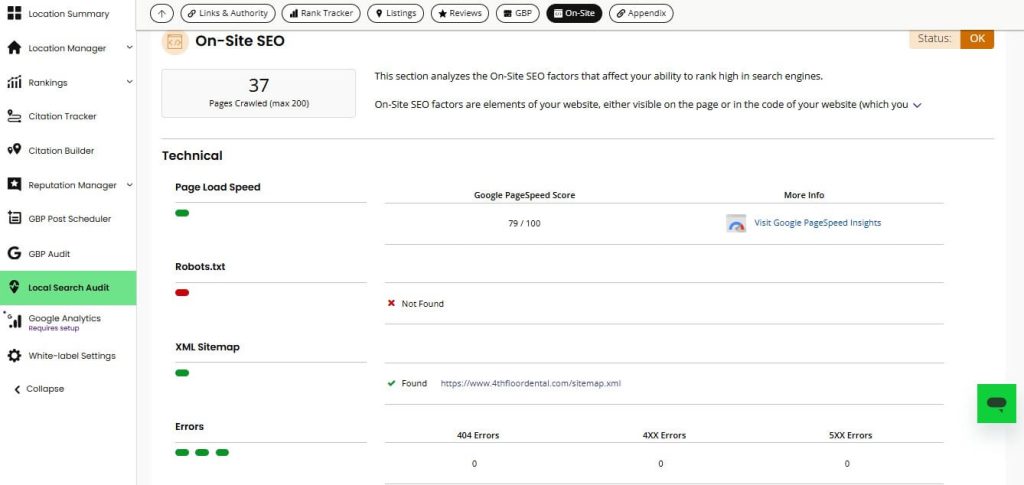Click the green check Found icon
The image size is (1024, 485).
pyautogui.click(x=391, y=383)
